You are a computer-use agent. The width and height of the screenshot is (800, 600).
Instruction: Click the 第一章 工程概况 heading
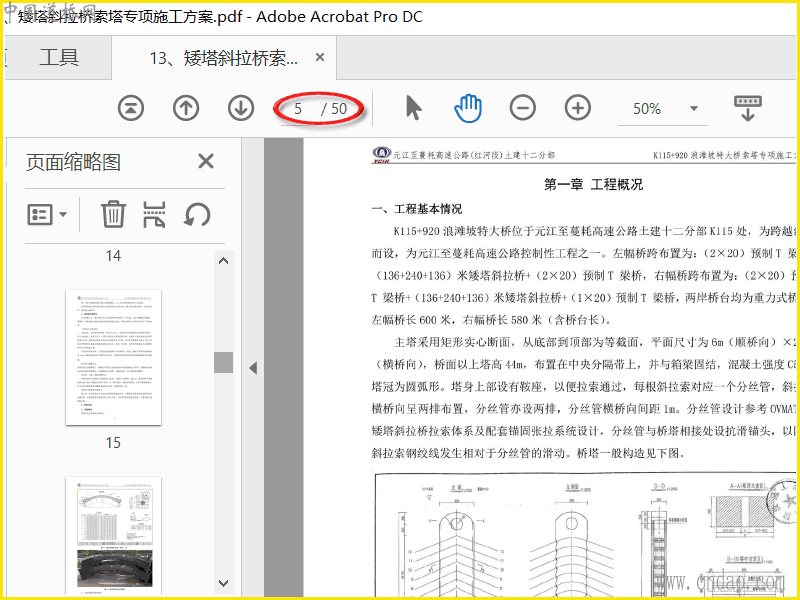click(x=593, y=184)
